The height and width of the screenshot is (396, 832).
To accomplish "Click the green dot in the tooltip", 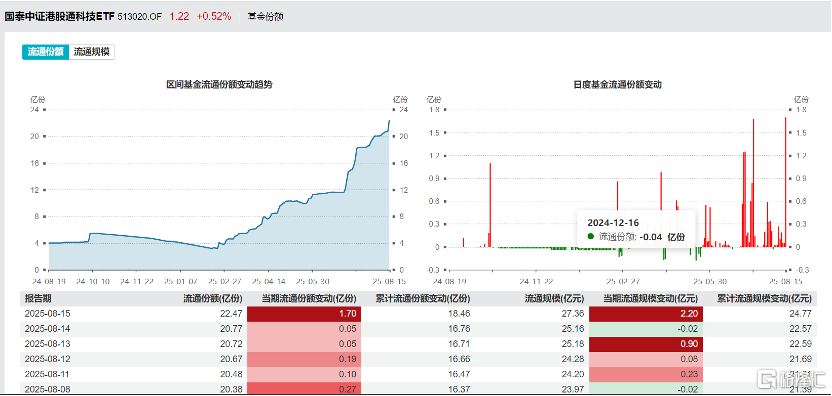I will click(591, 237).
